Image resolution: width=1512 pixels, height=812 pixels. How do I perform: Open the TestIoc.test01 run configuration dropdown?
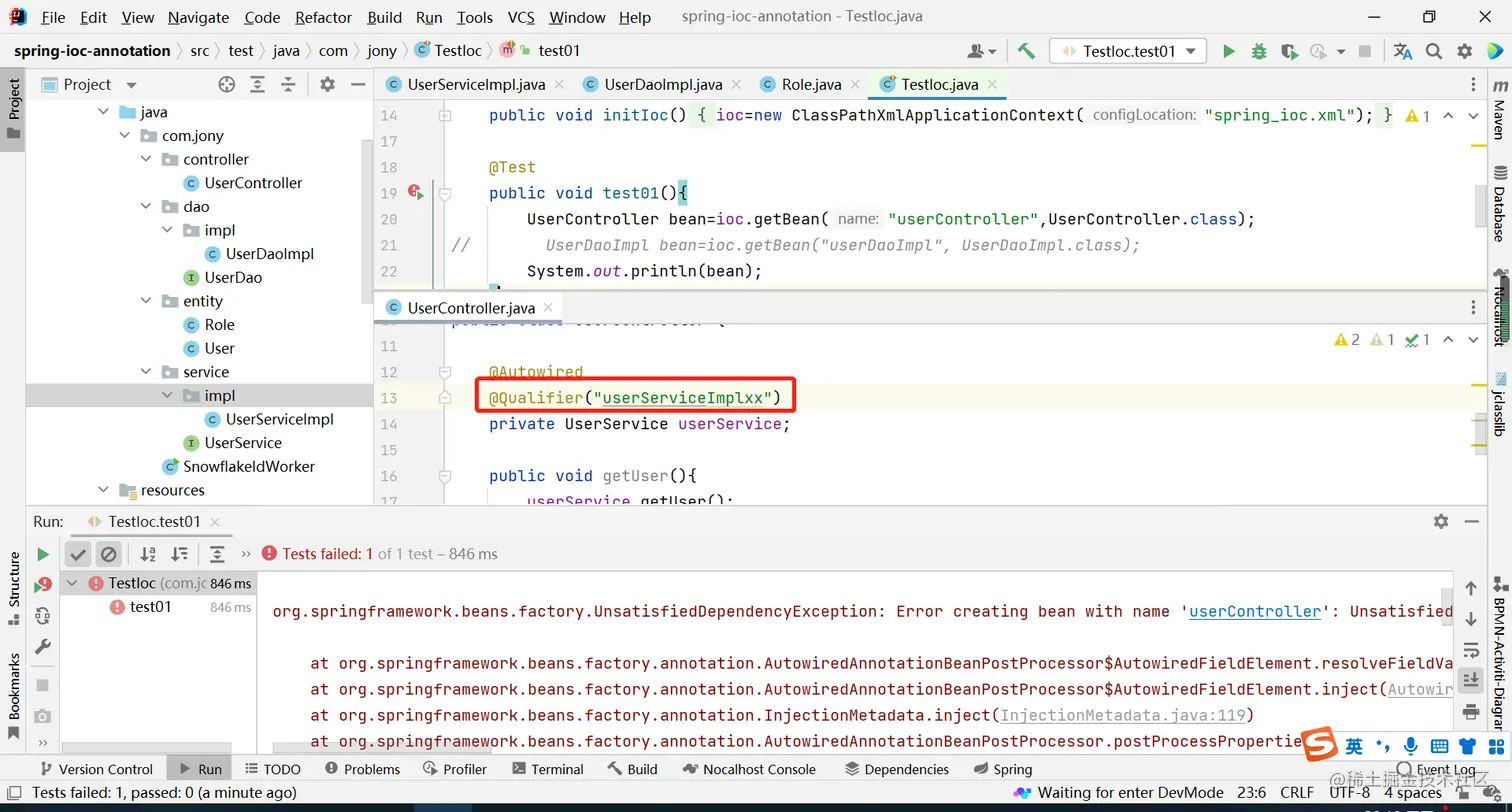tap(1128, 51)
